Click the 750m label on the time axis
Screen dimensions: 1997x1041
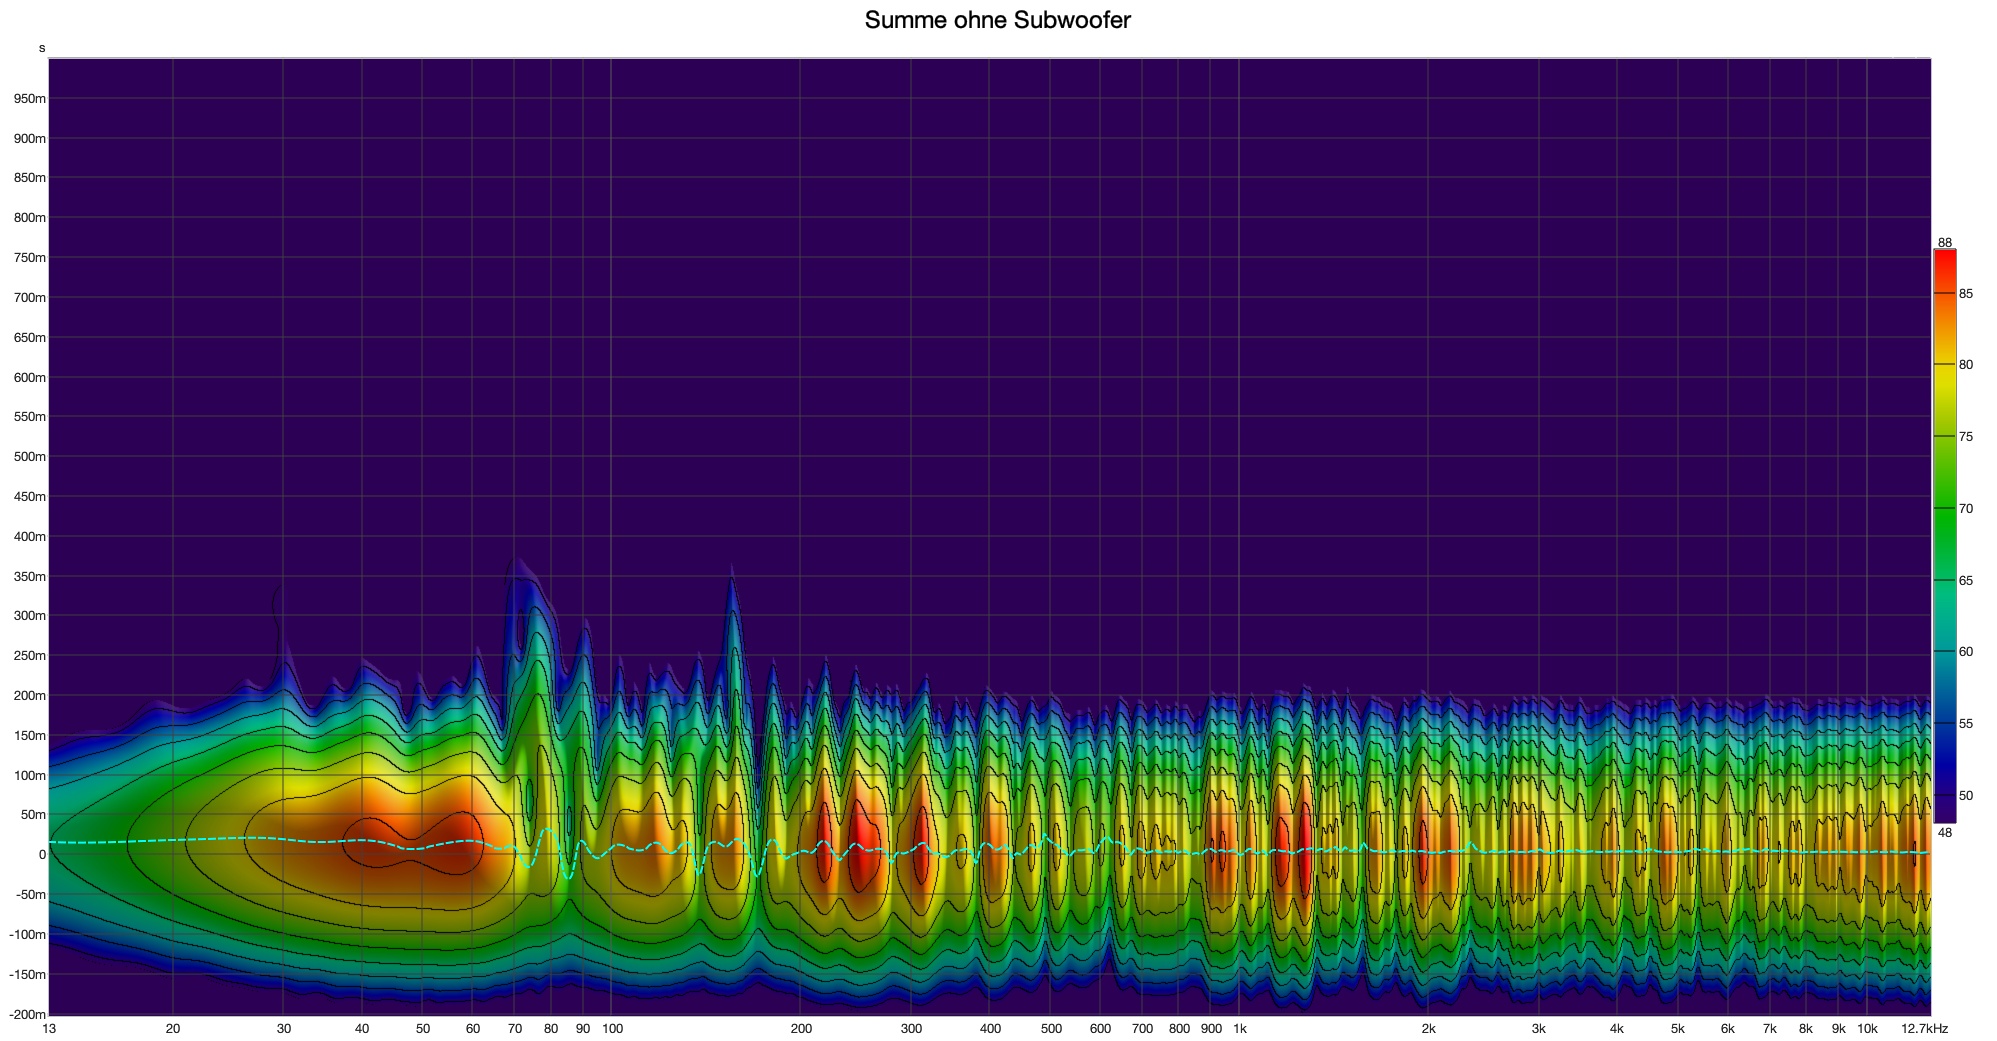pyautogui.click(x=29, y=258)
